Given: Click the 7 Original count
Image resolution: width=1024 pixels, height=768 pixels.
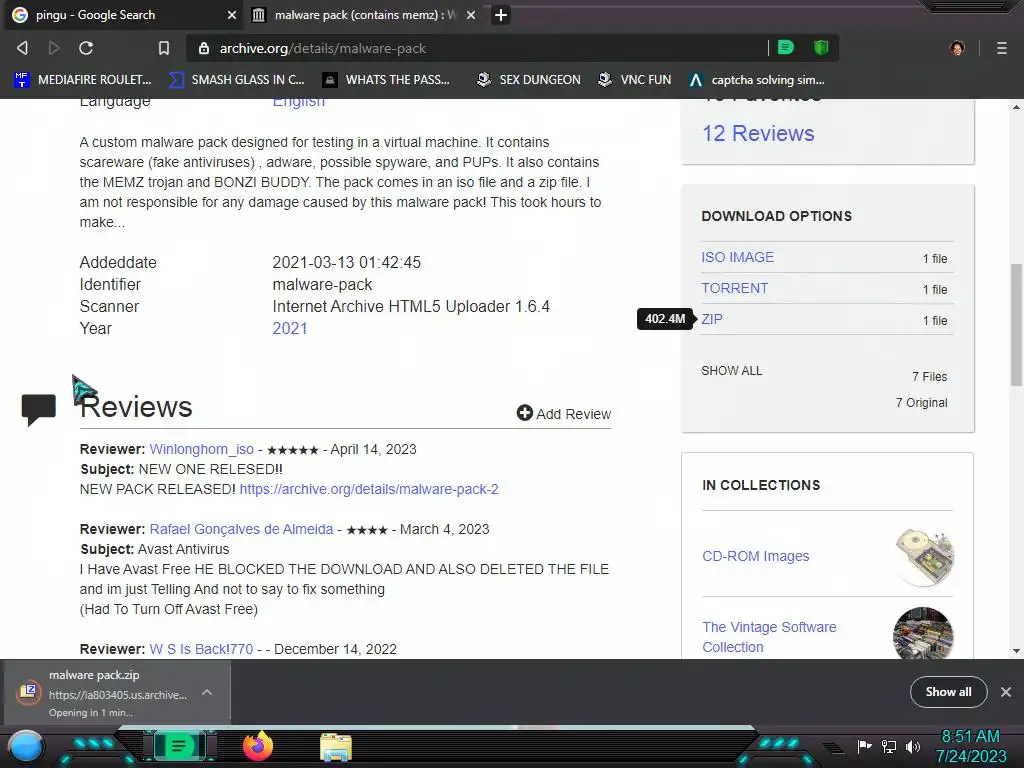Looking at the screenshot, I should coord(921,403).
